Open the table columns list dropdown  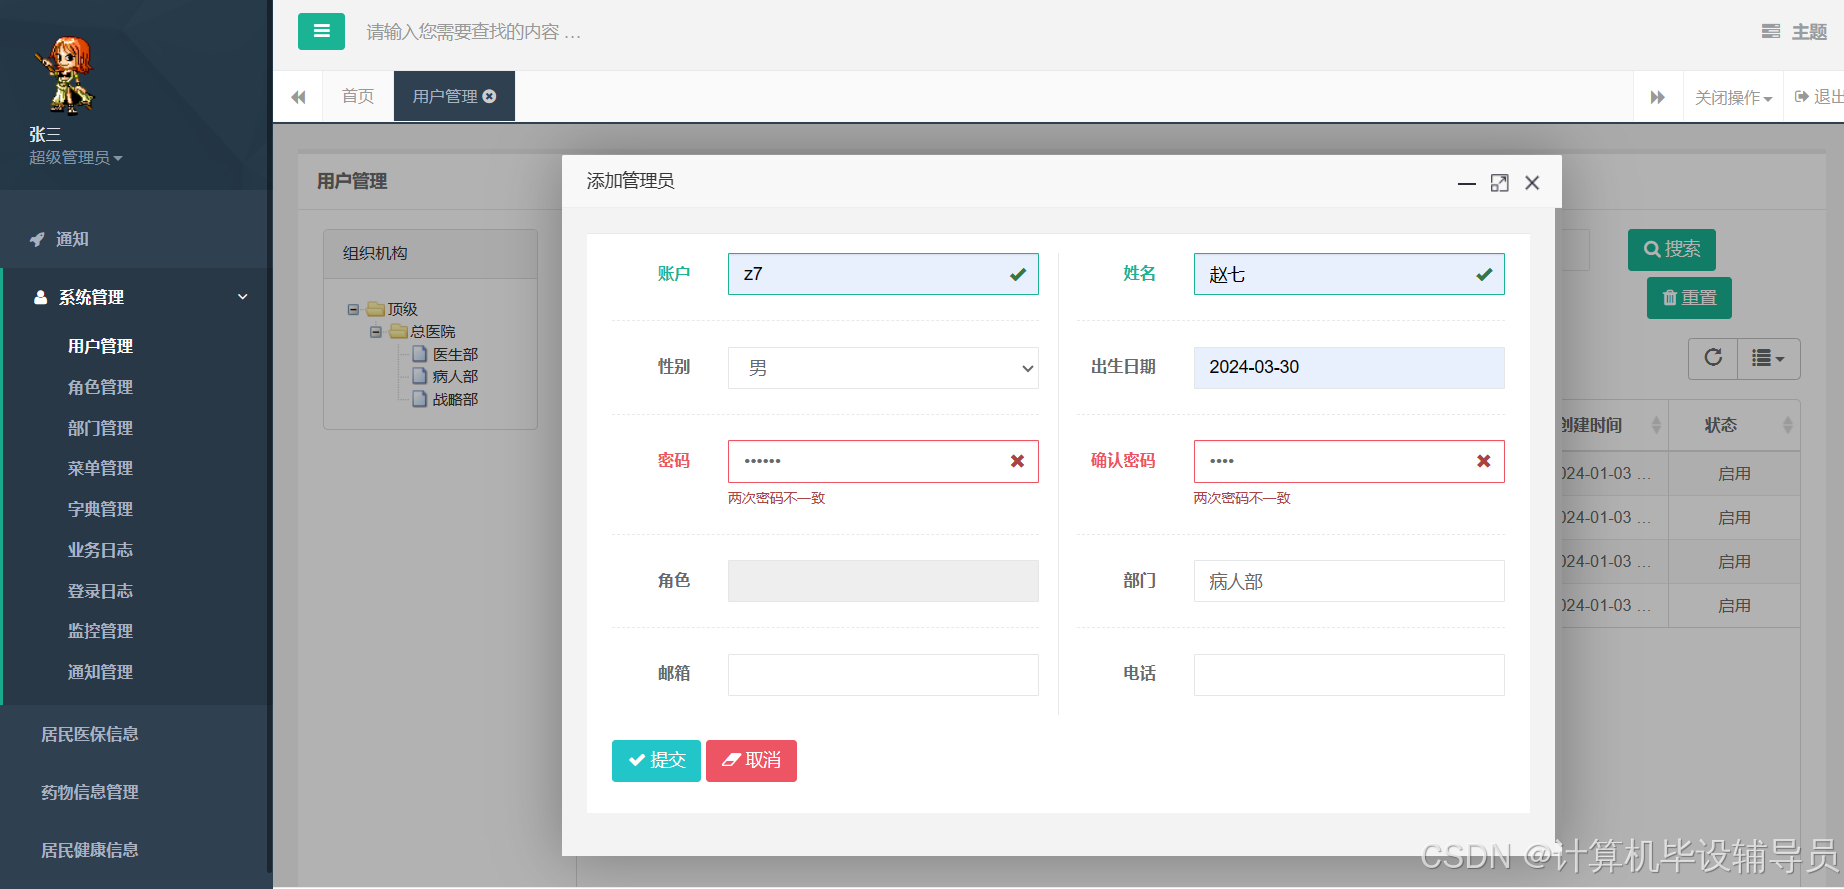(x=1768, y=358)
